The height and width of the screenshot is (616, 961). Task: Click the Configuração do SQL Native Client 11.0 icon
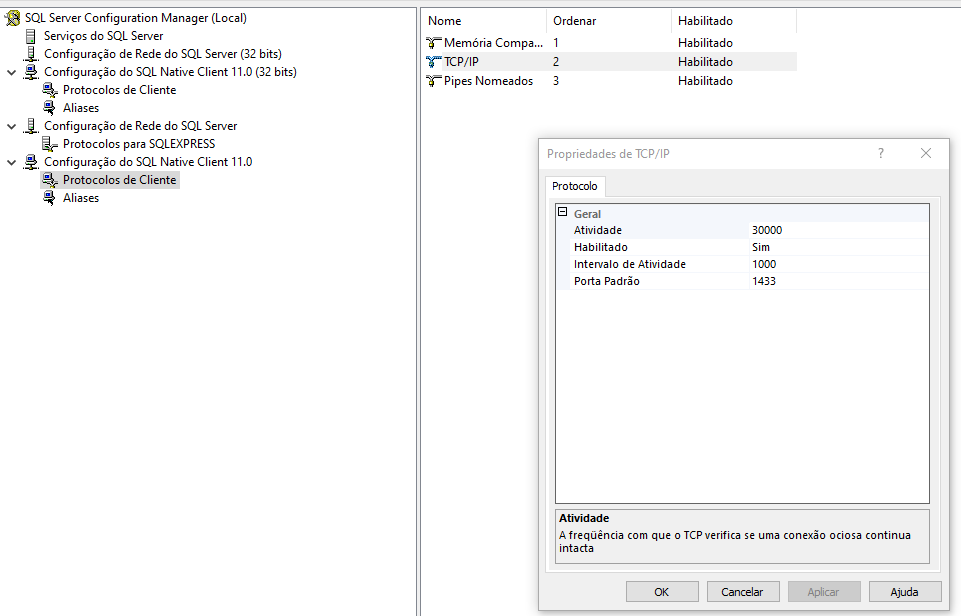(31, 162)
